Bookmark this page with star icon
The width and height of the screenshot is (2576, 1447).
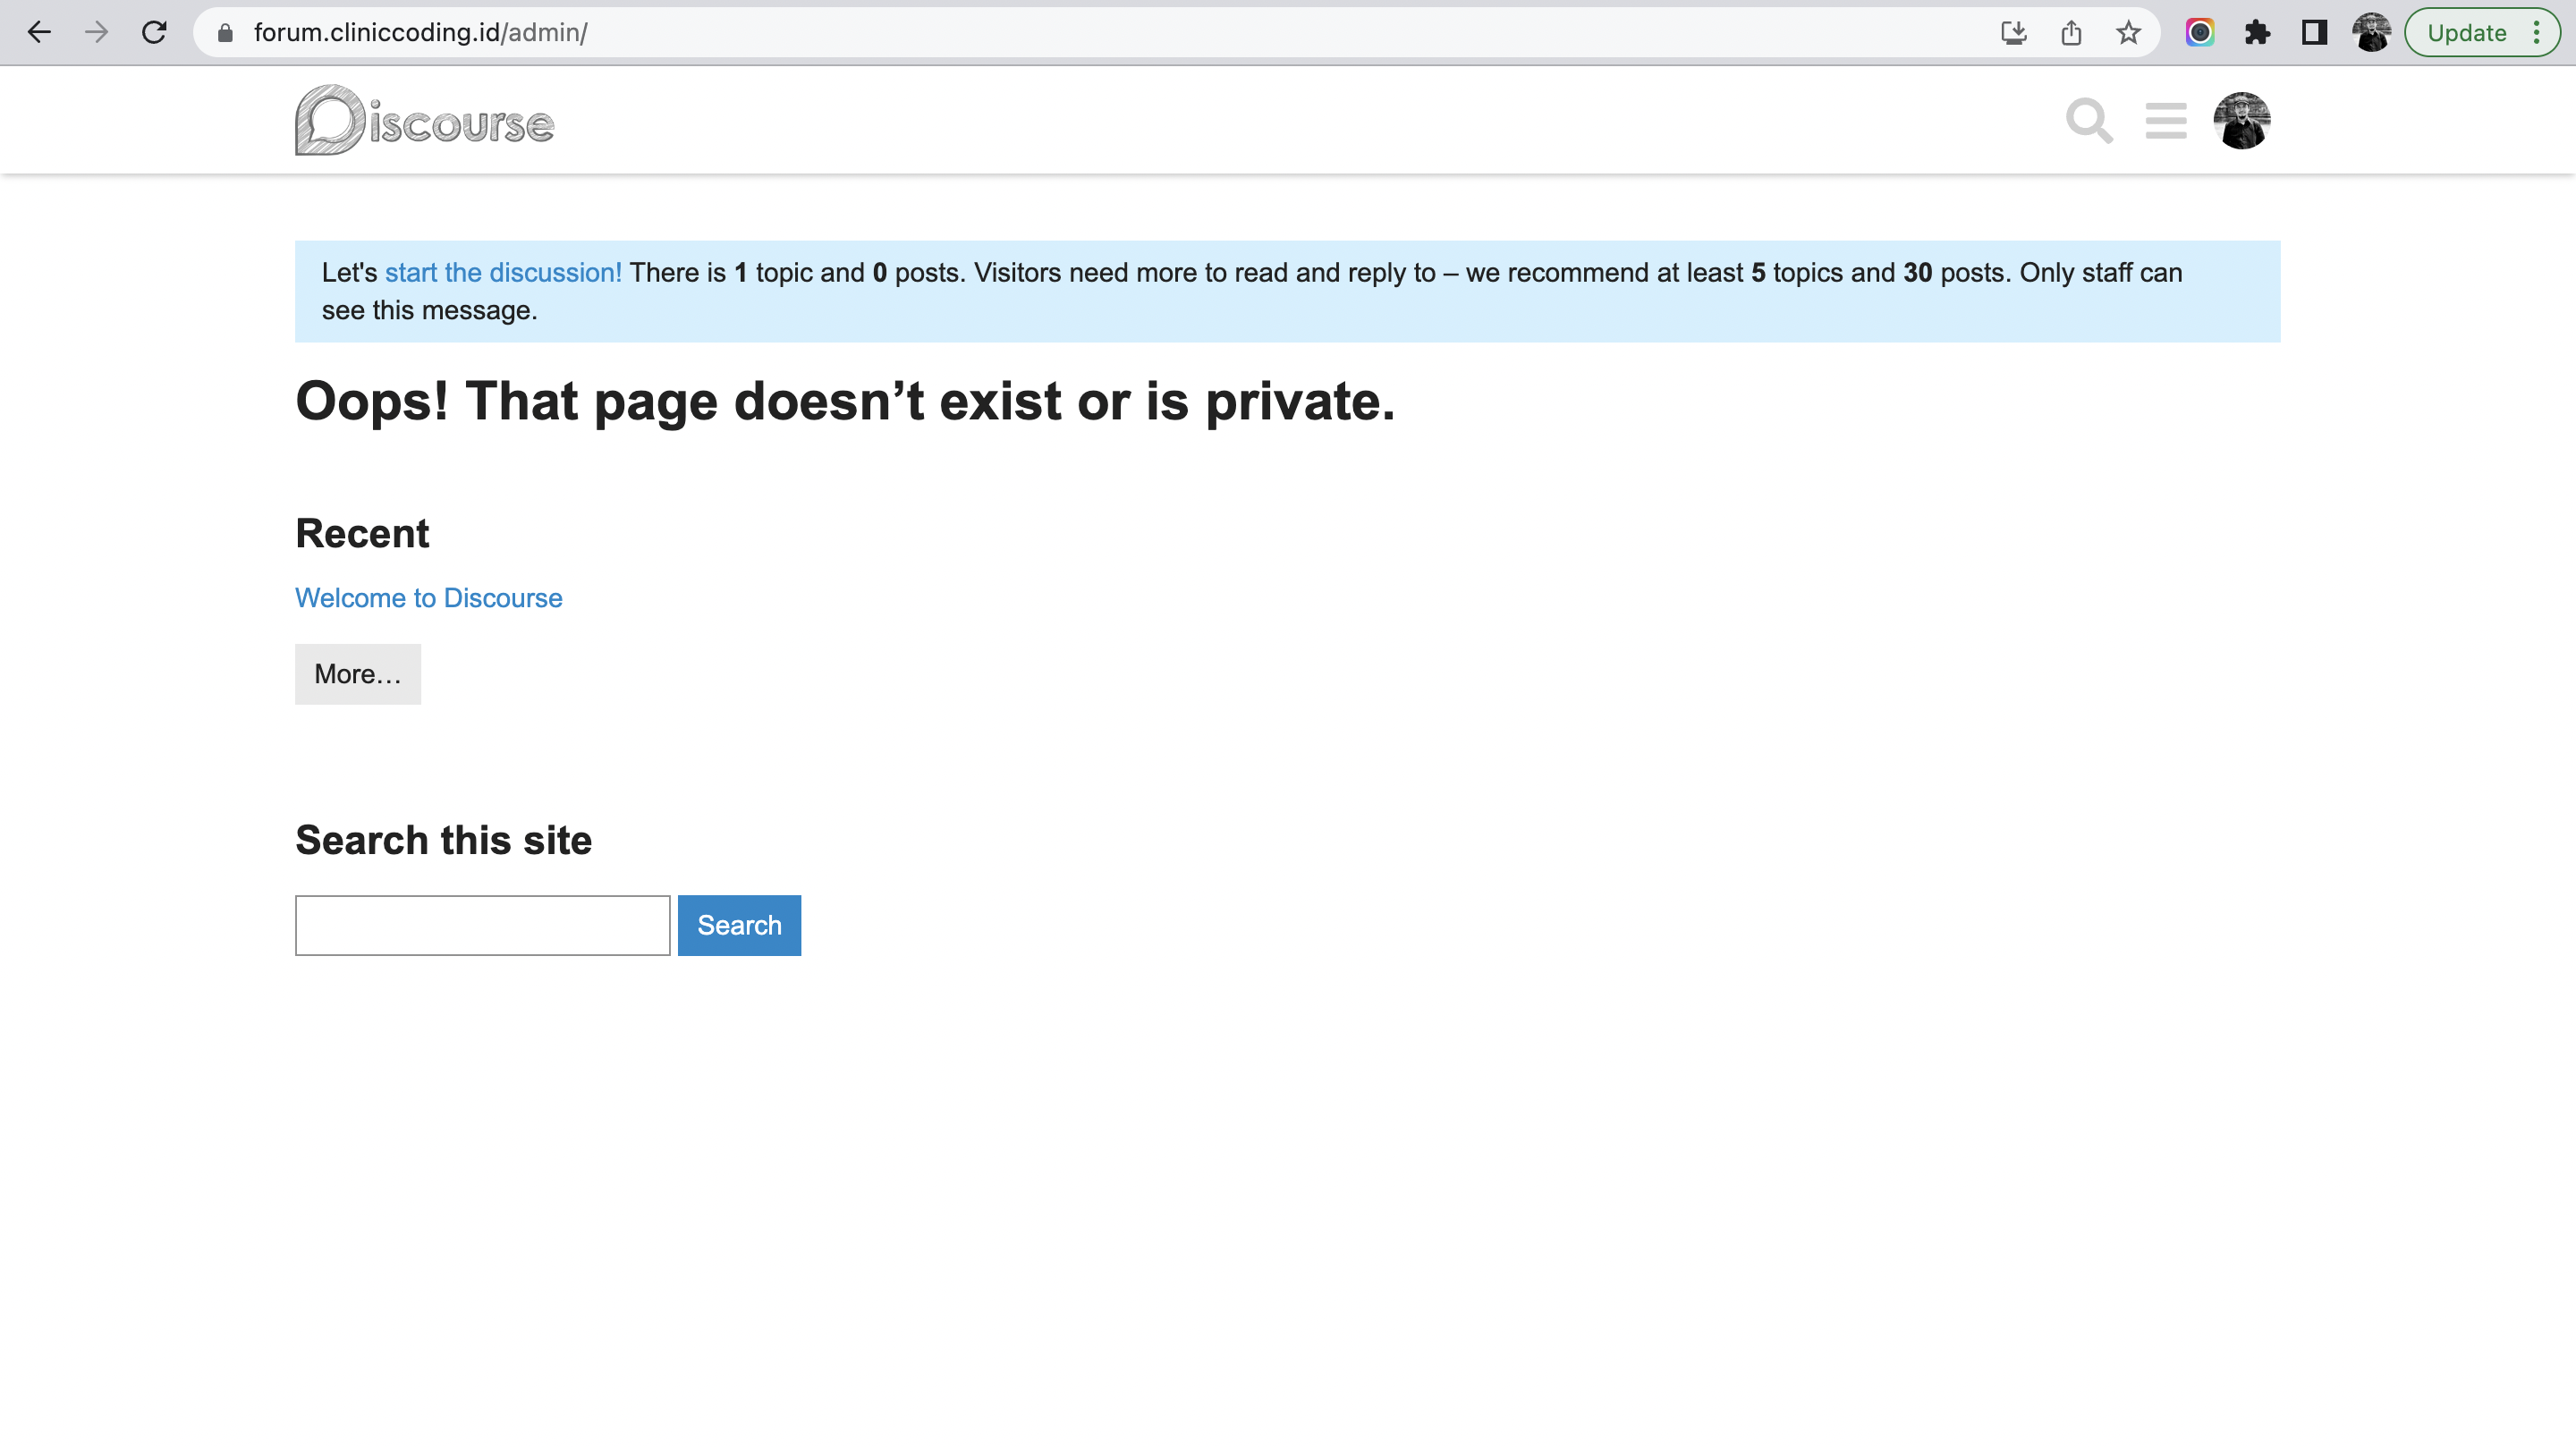pos(2128,33)
